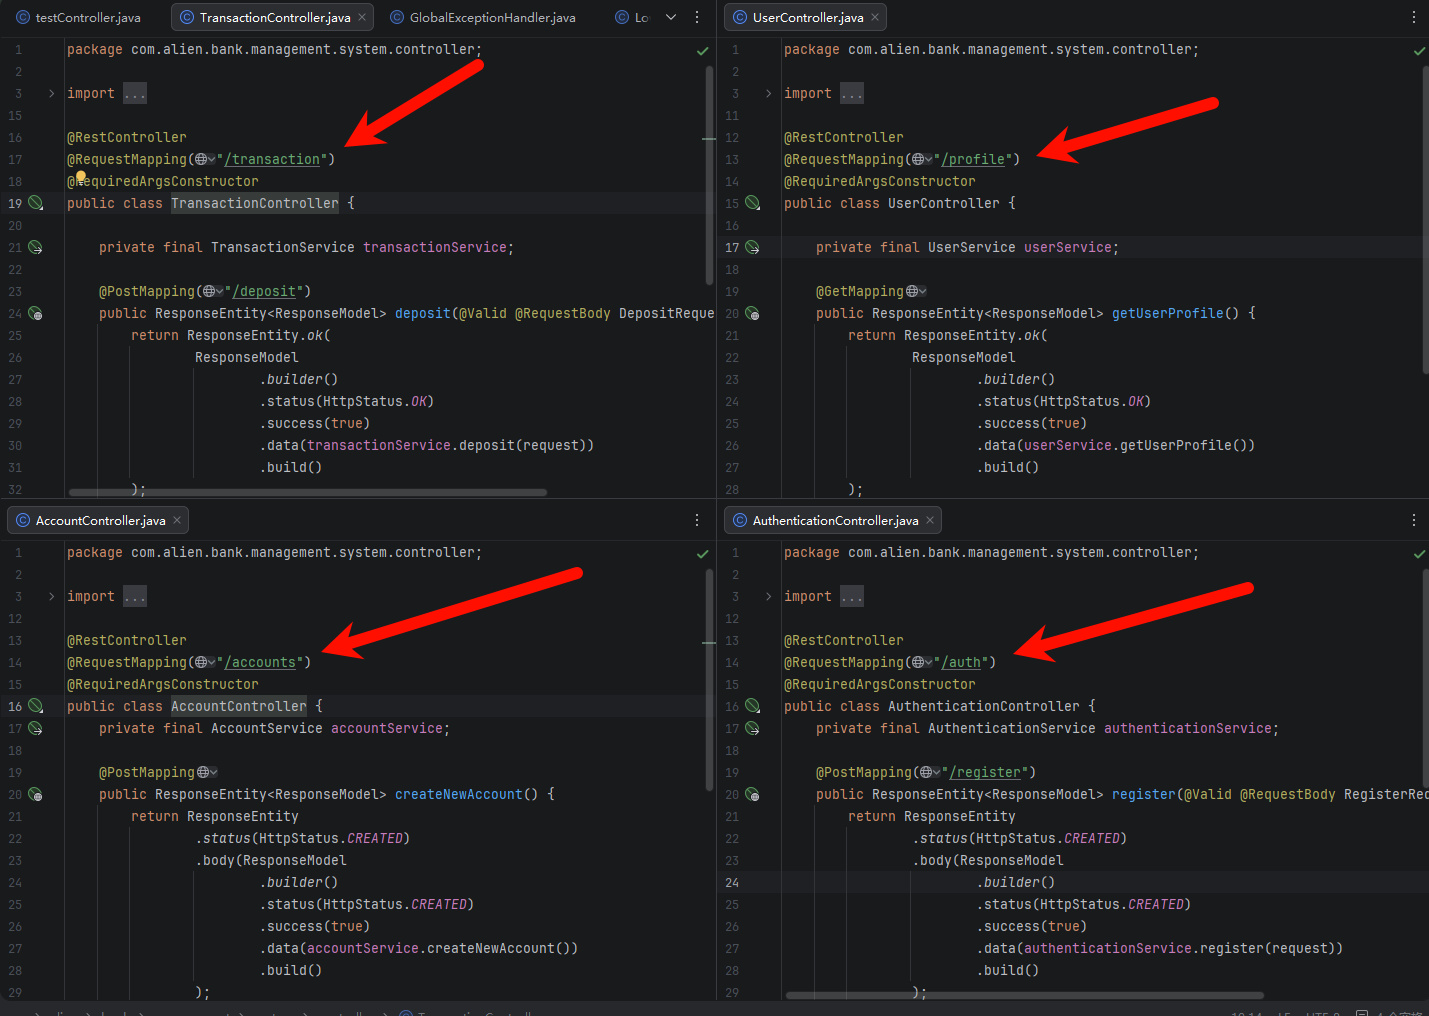Show hidden tabs dropdown in top-left editor
Screen dimensions: 1429x1016
[671, 17]
